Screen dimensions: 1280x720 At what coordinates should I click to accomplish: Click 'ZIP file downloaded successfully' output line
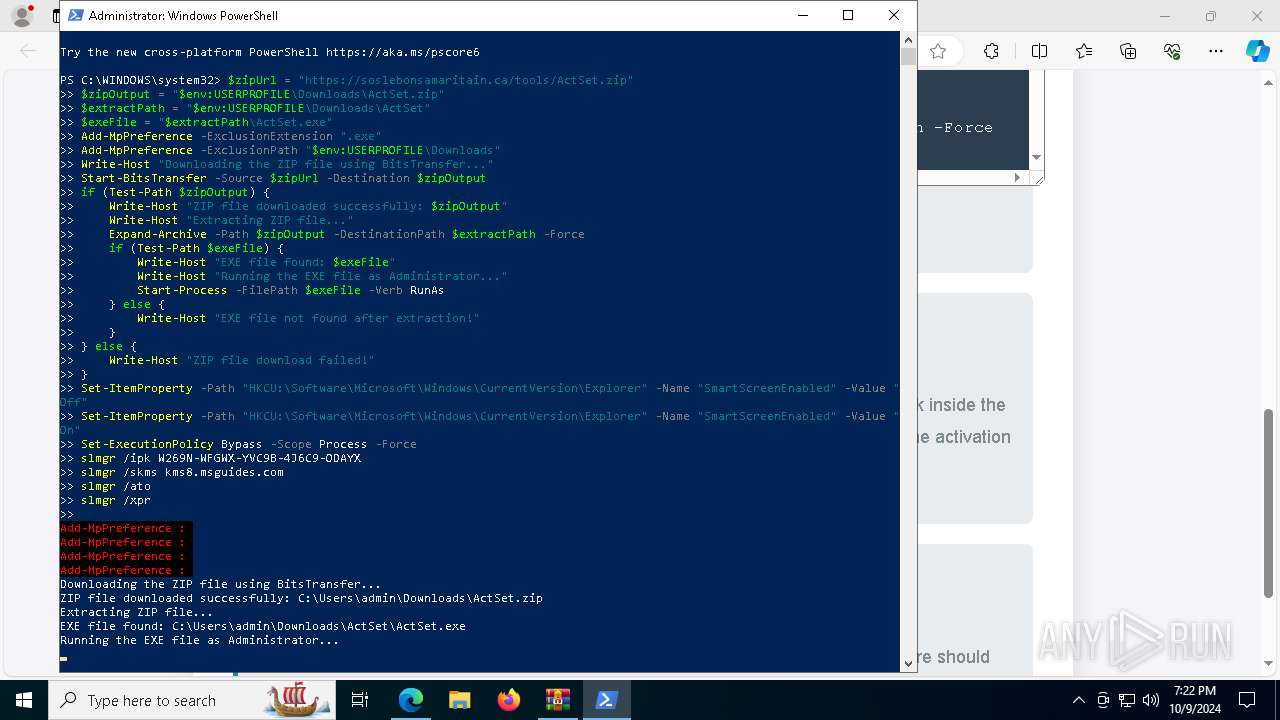301,598
